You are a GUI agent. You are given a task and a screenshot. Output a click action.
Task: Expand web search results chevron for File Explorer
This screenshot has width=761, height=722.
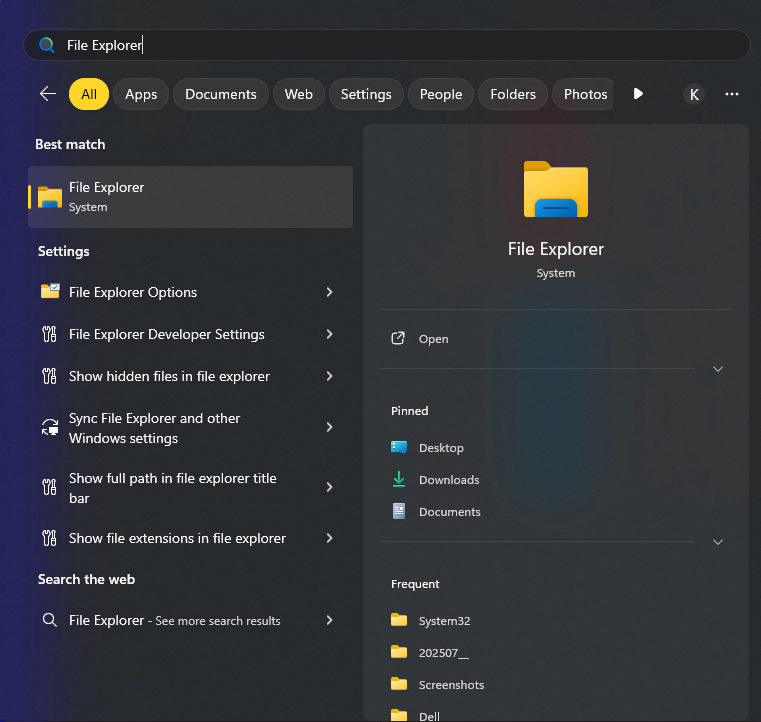(330, 620)
